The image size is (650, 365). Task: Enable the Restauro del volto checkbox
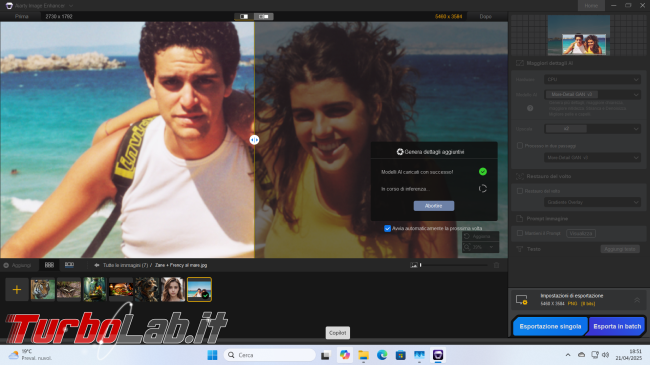[520, 191]
